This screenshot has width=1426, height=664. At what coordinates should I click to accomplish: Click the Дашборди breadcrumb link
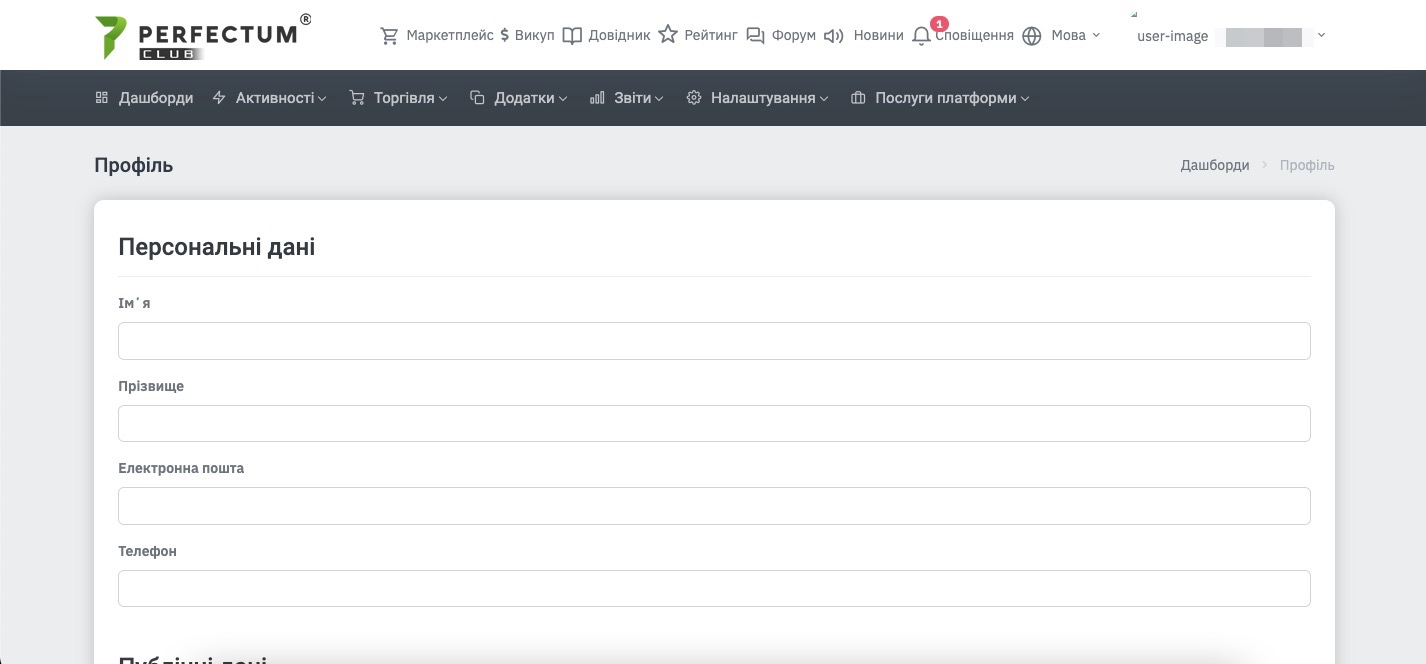coord(1214,165)
